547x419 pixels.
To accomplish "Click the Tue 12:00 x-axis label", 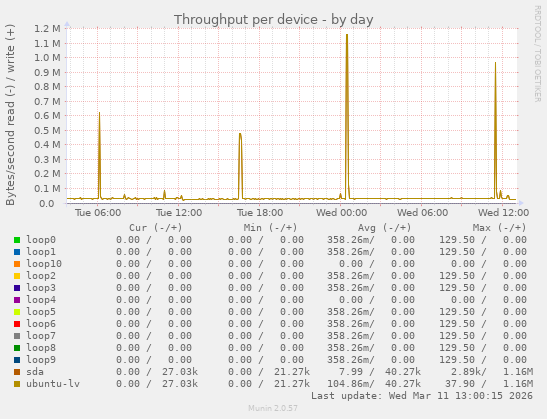I will (x=179, y=212).
